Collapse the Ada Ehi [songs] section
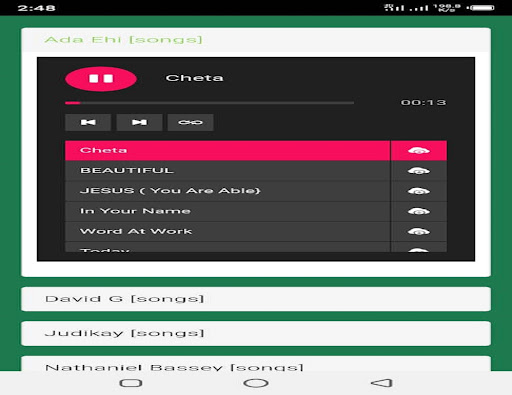512x395 pixels. click(x=256, y=40)
